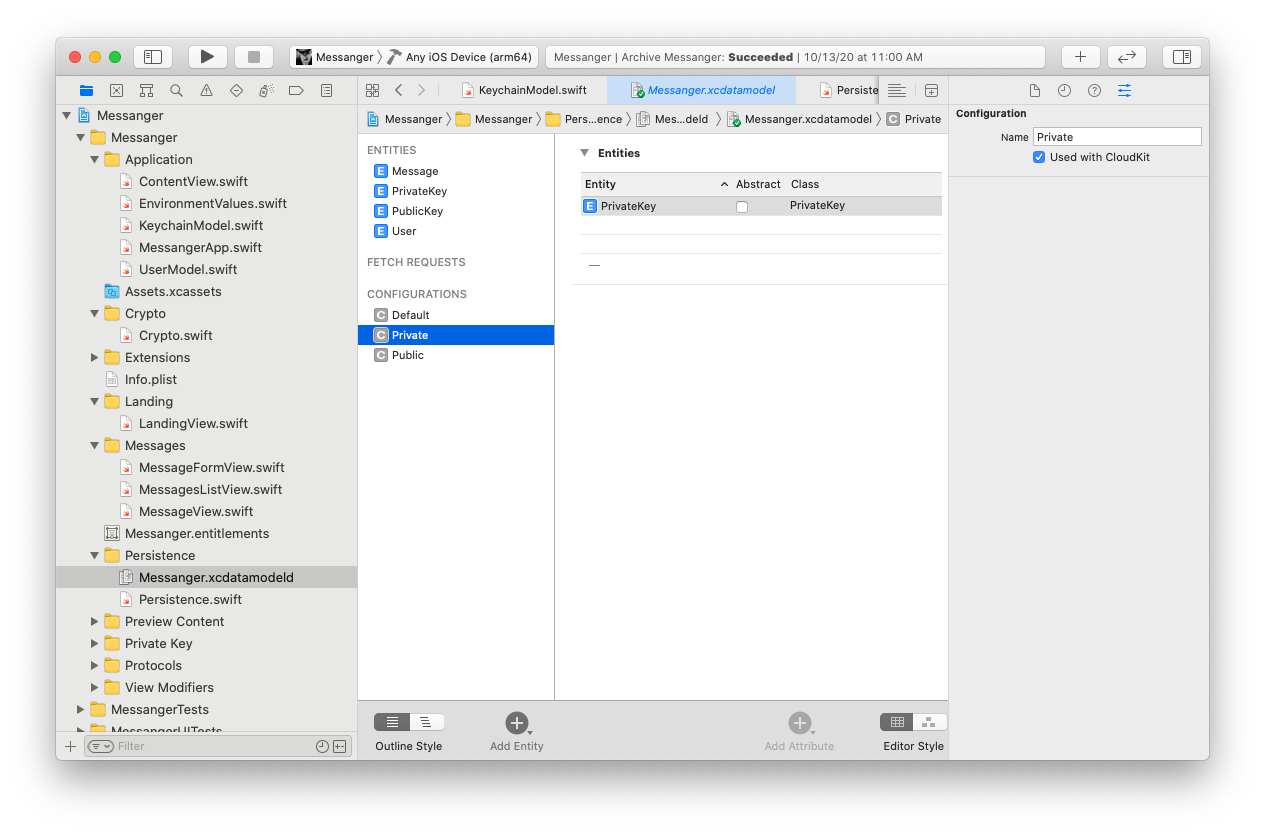This screenshot has width=1265, height=834.
Task: Open Crypto.swift in the navigator
Action: tap(175, 335)
